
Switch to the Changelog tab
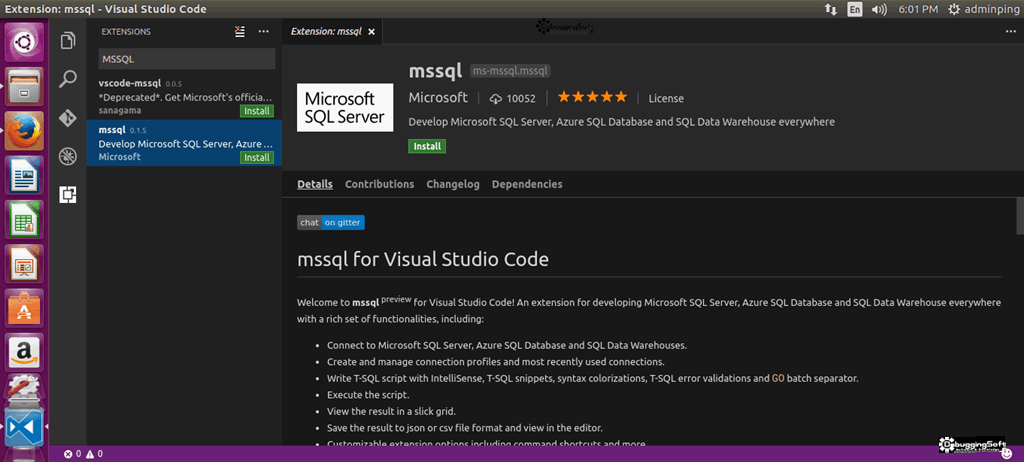click(453, 184)
